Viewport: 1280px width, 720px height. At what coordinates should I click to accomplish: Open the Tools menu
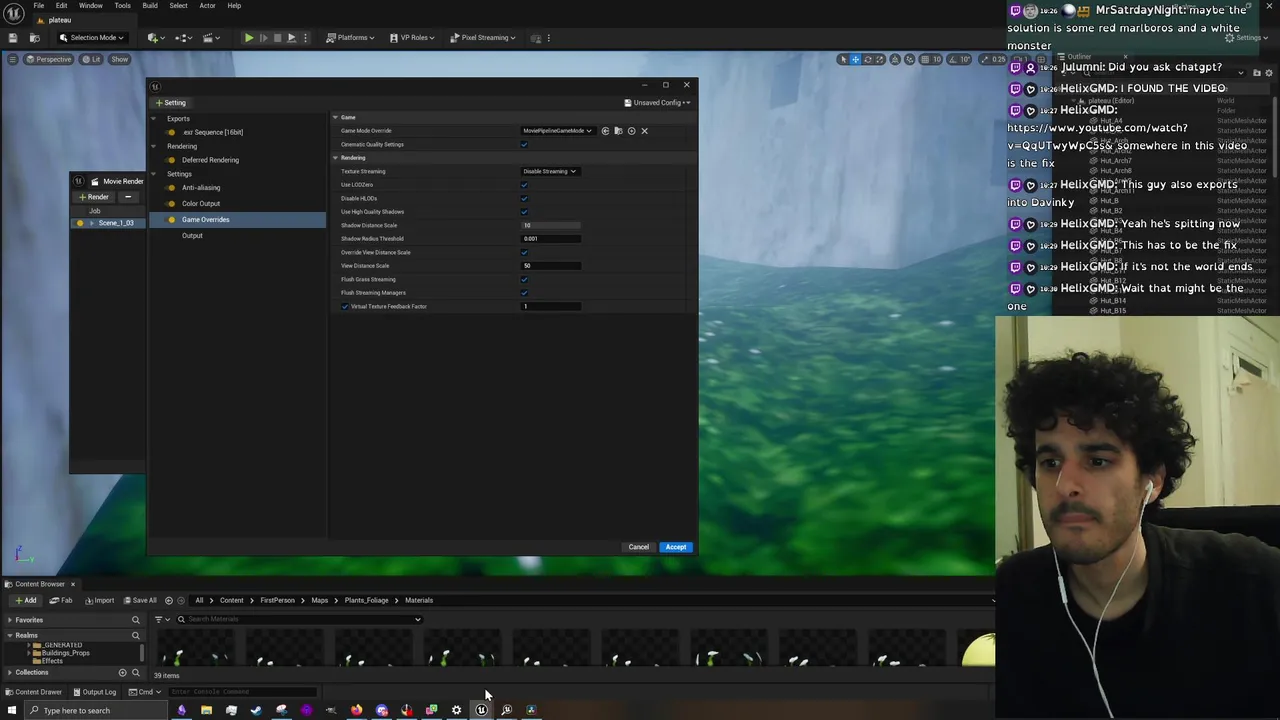tap(122, 6)
